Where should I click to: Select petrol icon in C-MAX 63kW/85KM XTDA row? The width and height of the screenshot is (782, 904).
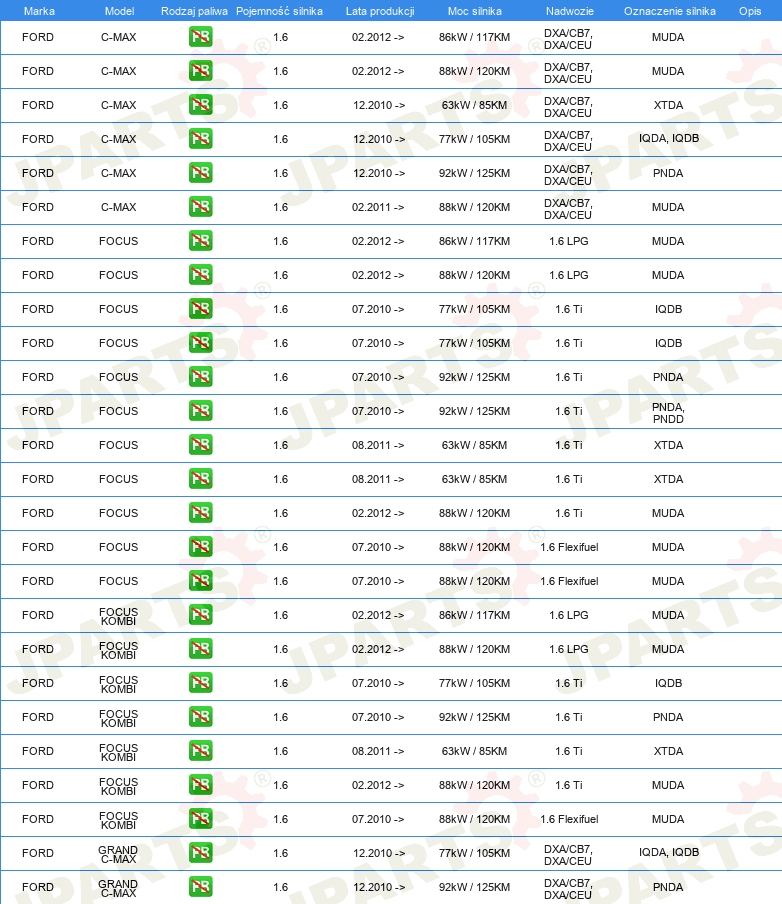(201, 105)
